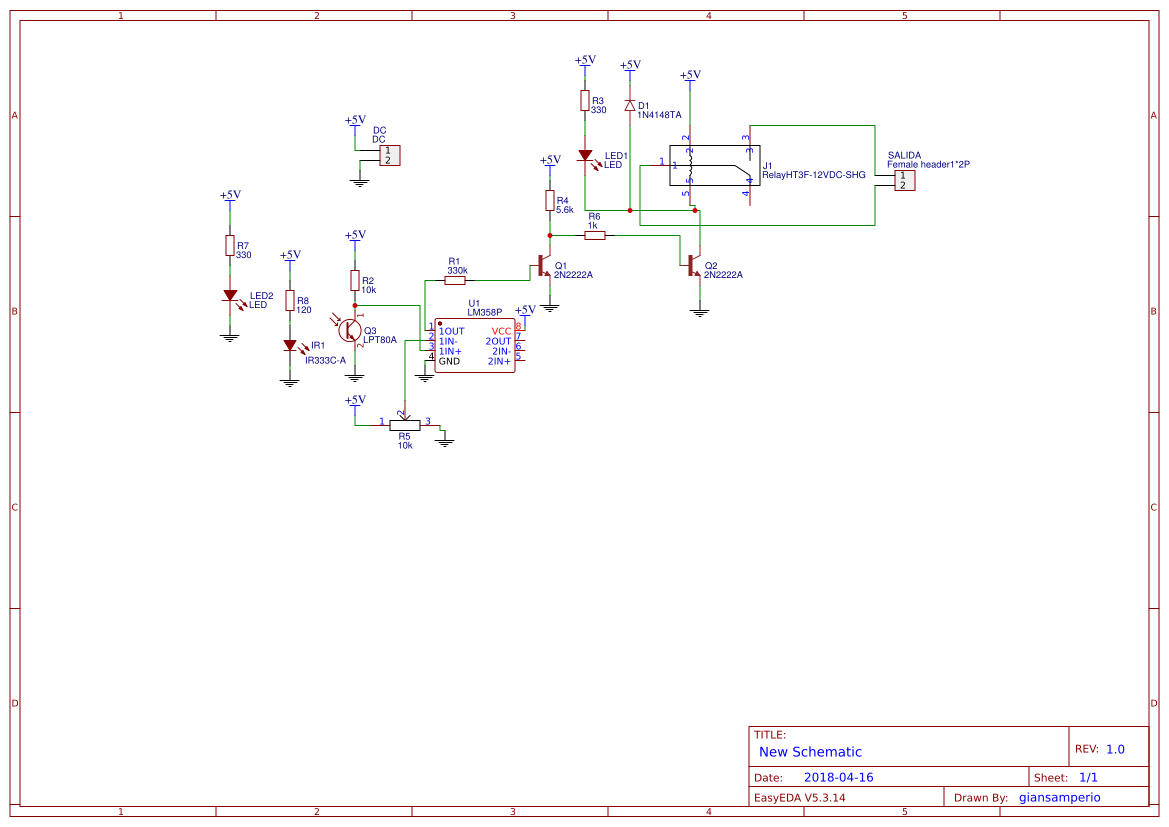Click resistor R3 330 symbol
This screenshot has height=827, width=1169.
[x=585, y=100]
